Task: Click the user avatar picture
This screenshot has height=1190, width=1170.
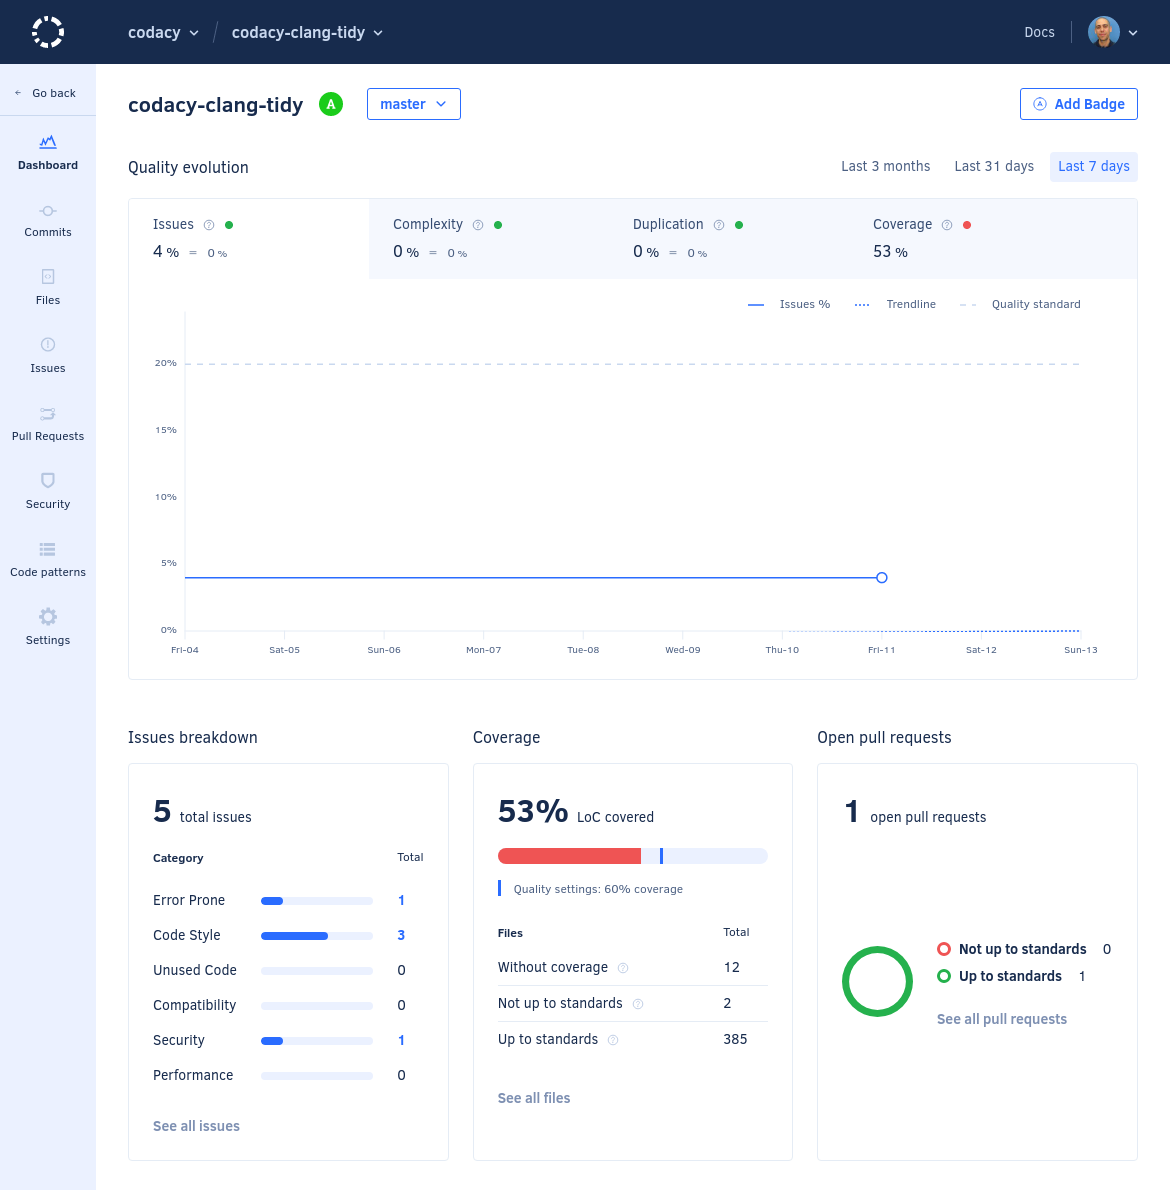Action: (x=1104, y=32)
